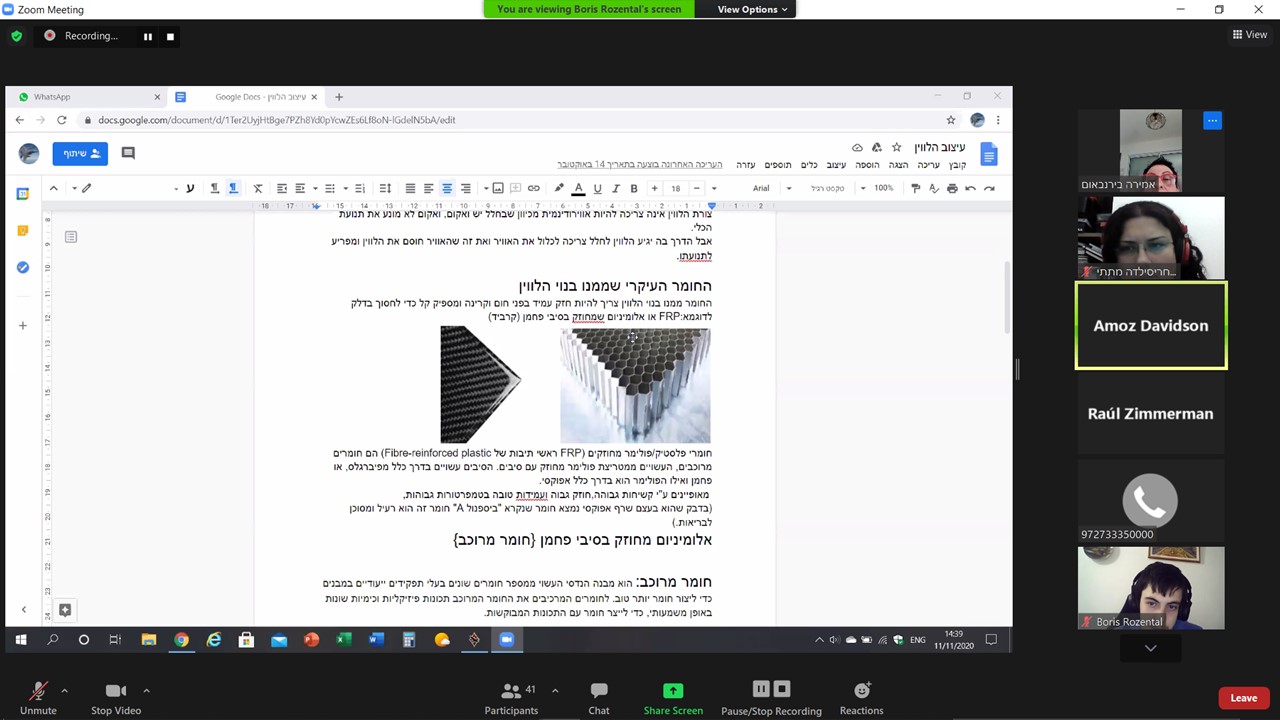Open last edit history link

pyautogui.click(x=640, y=164)
